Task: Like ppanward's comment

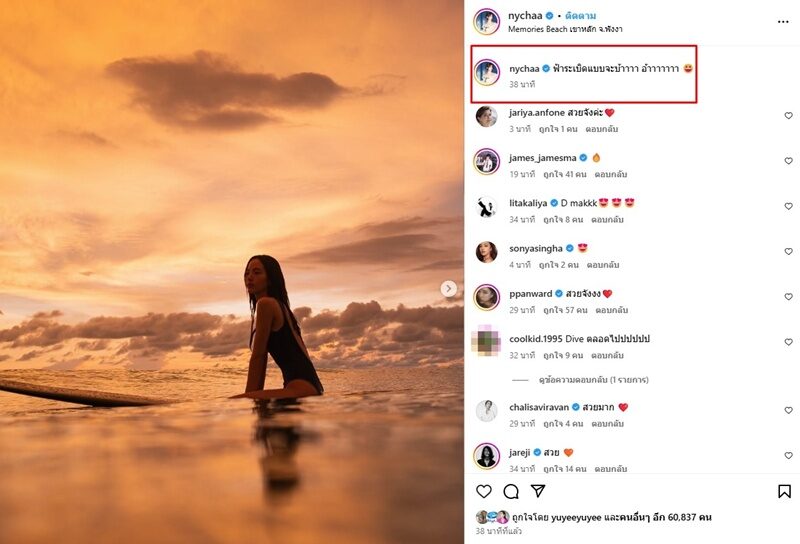Action: click(x=788, y=297)
